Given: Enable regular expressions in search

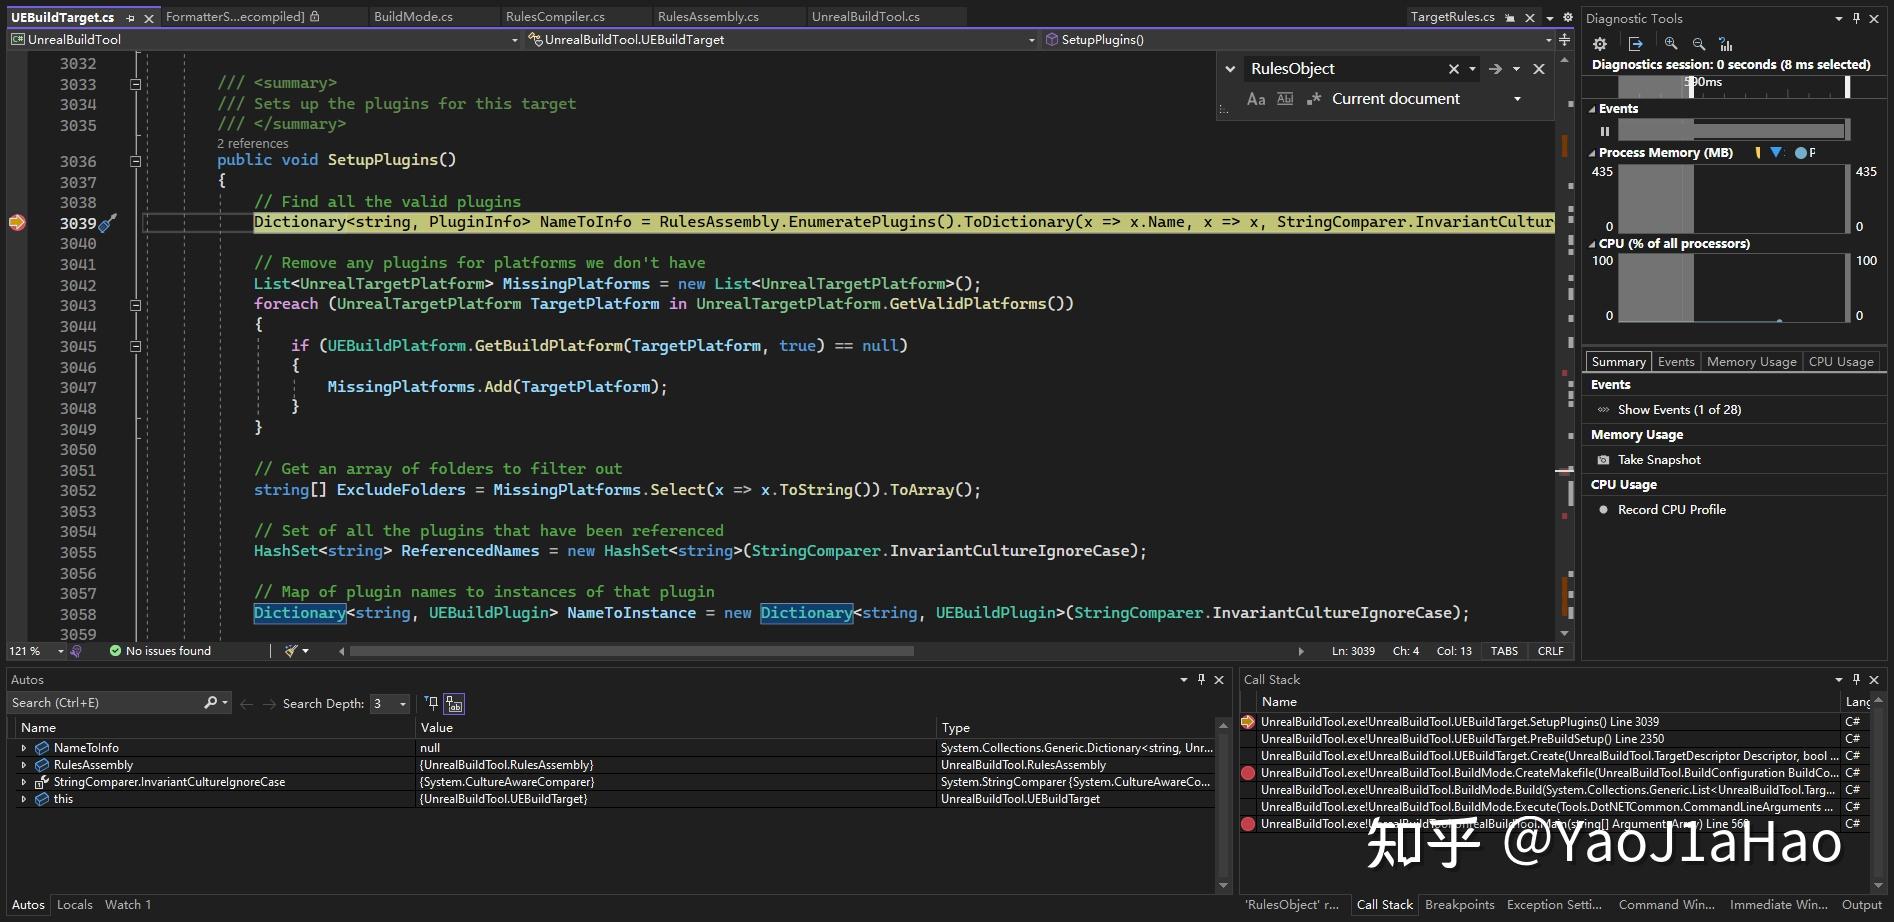Looking at the screenshot, I should [x=1314, y=98].
